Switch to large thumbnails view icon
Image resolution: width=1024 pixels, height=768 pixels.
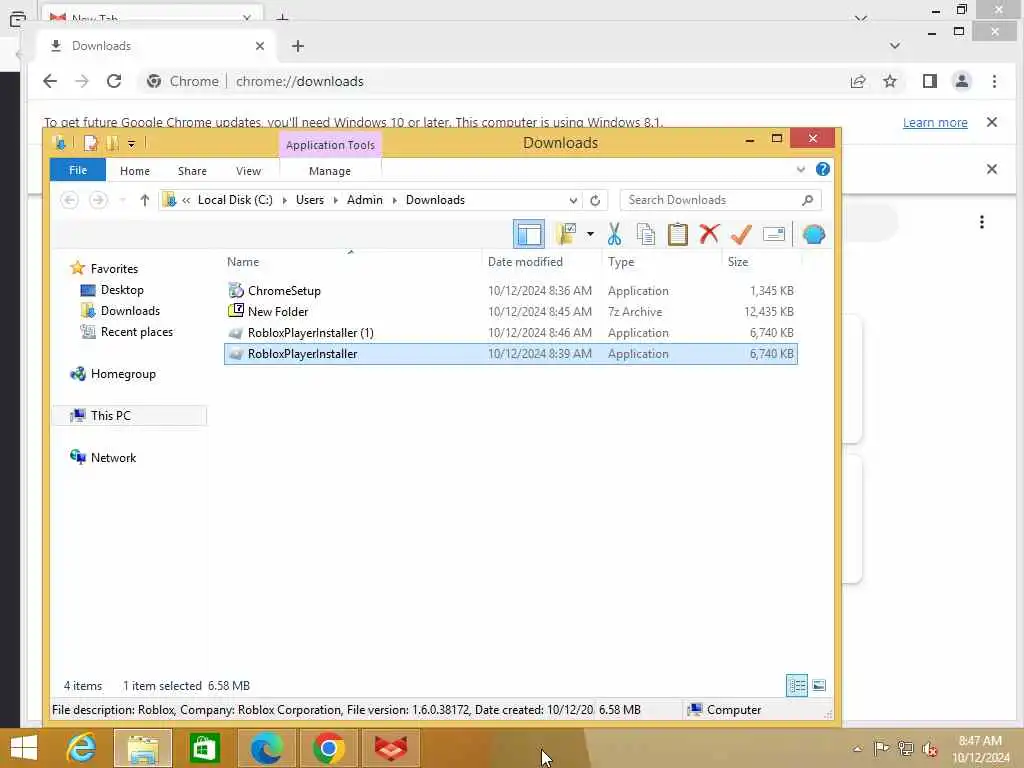(818, 685)
